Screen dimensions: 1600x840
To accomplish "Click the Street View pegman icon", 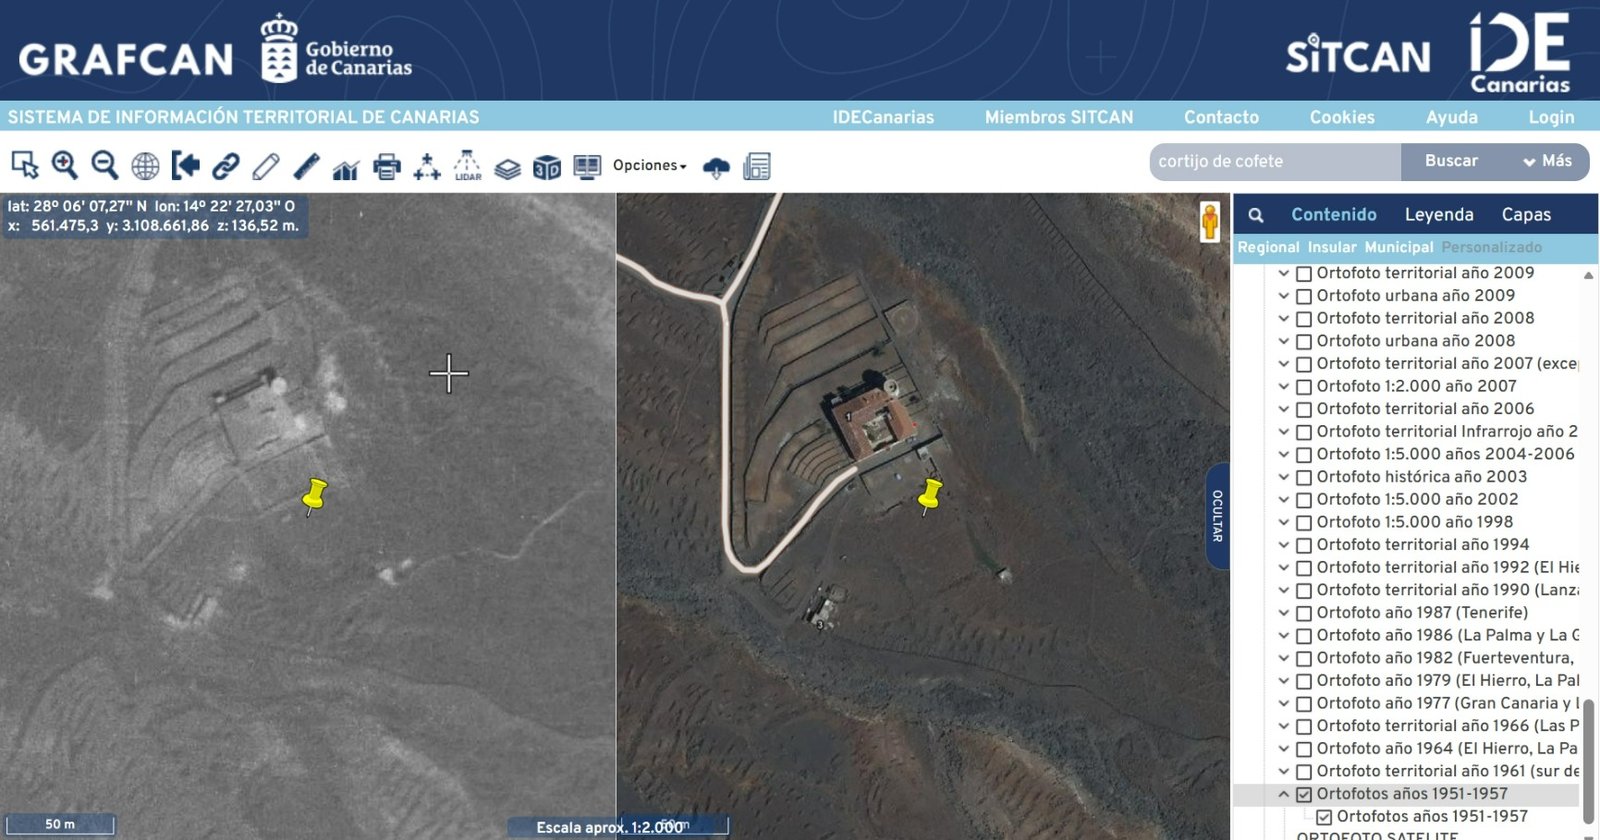I will pyautogui.click(x=1210, y=221).
